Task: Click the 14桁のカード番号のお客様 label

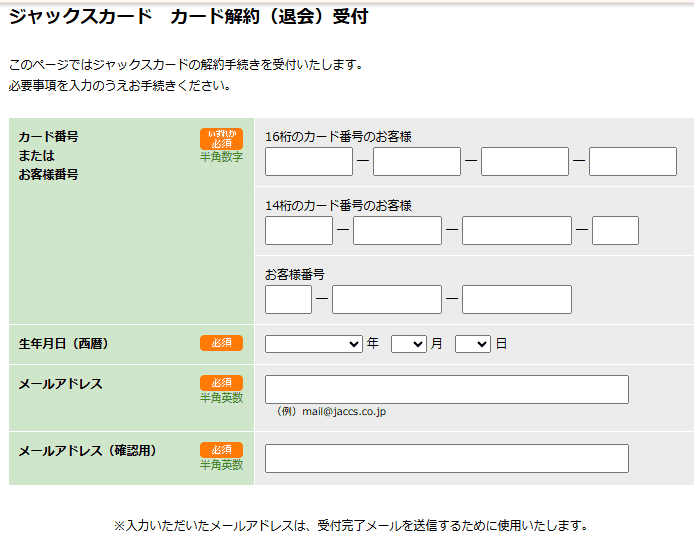Action: [x=338, y=206]
